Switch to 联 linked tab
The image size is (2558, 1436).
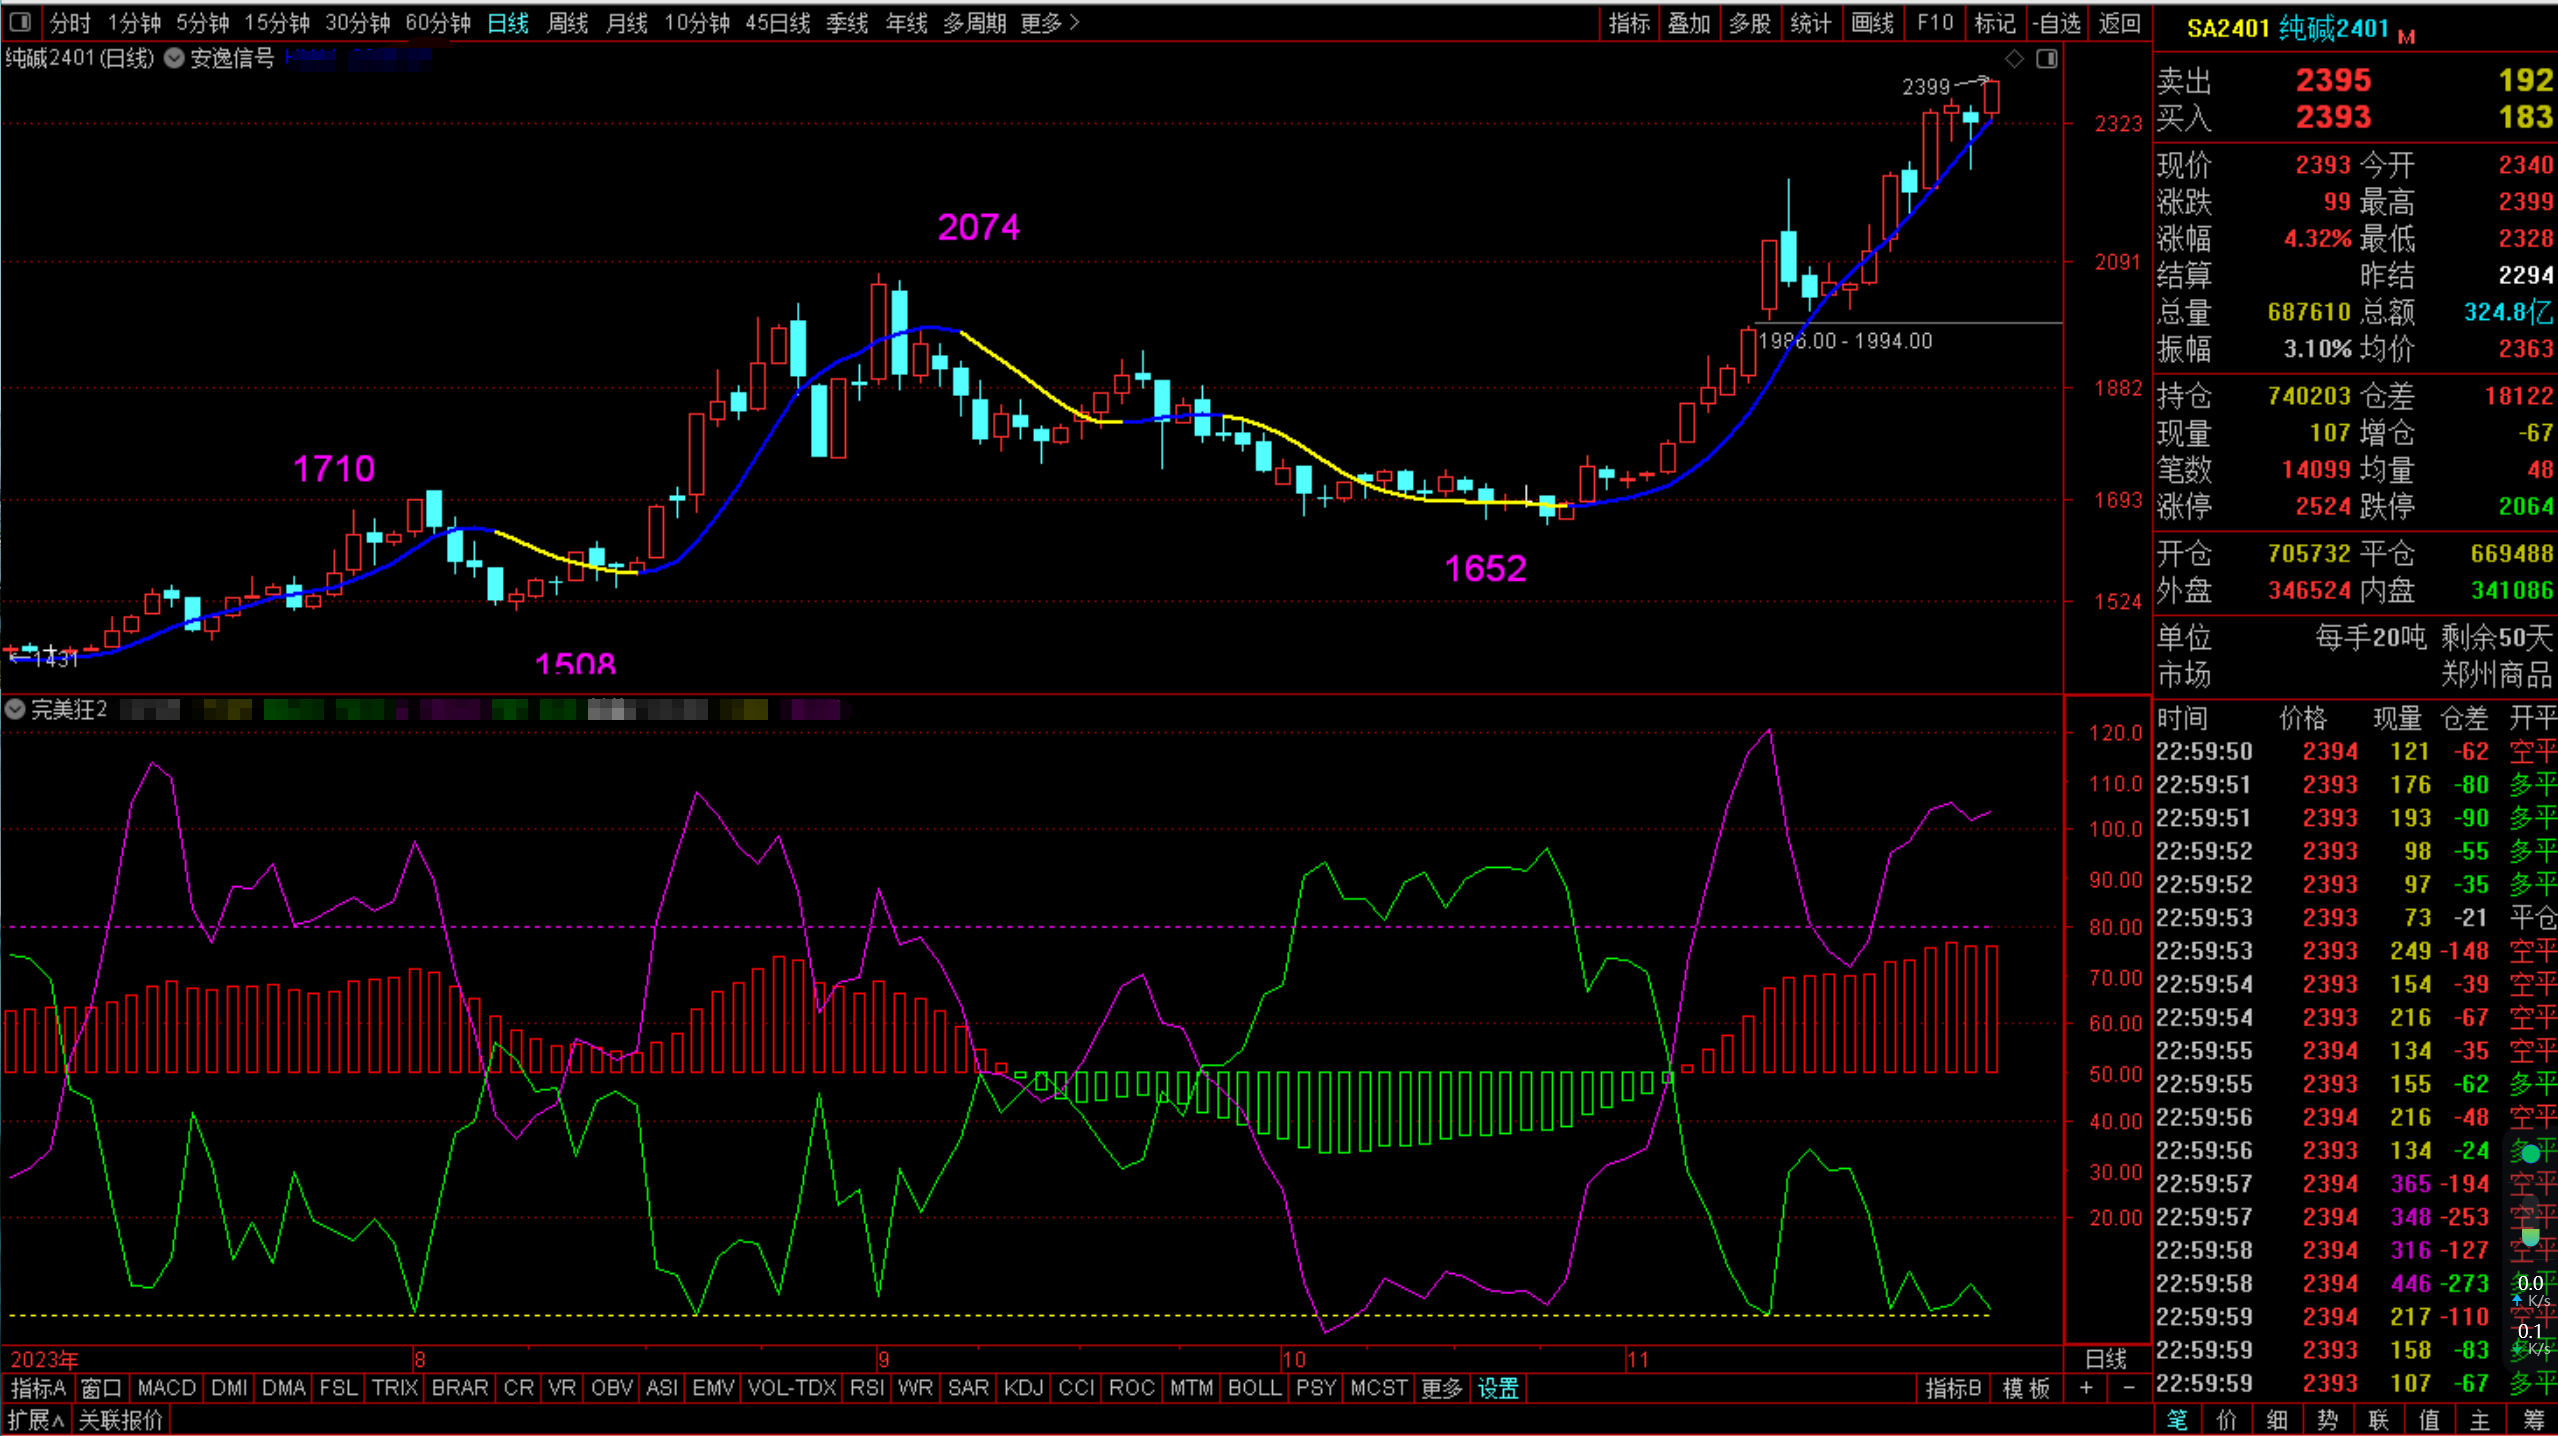[2379, 1420]
